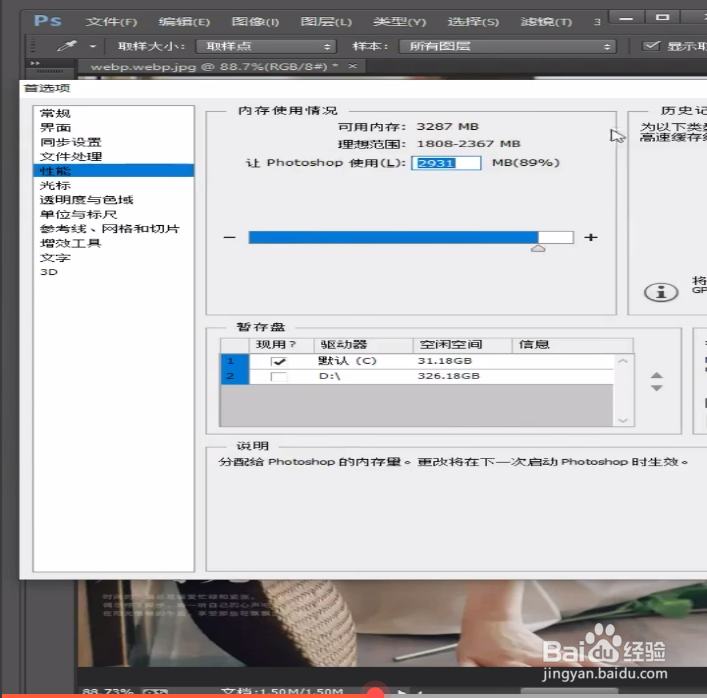707x698 pixels.
Task: Select 性能 in preferences list
Action: tap(114, 170)
